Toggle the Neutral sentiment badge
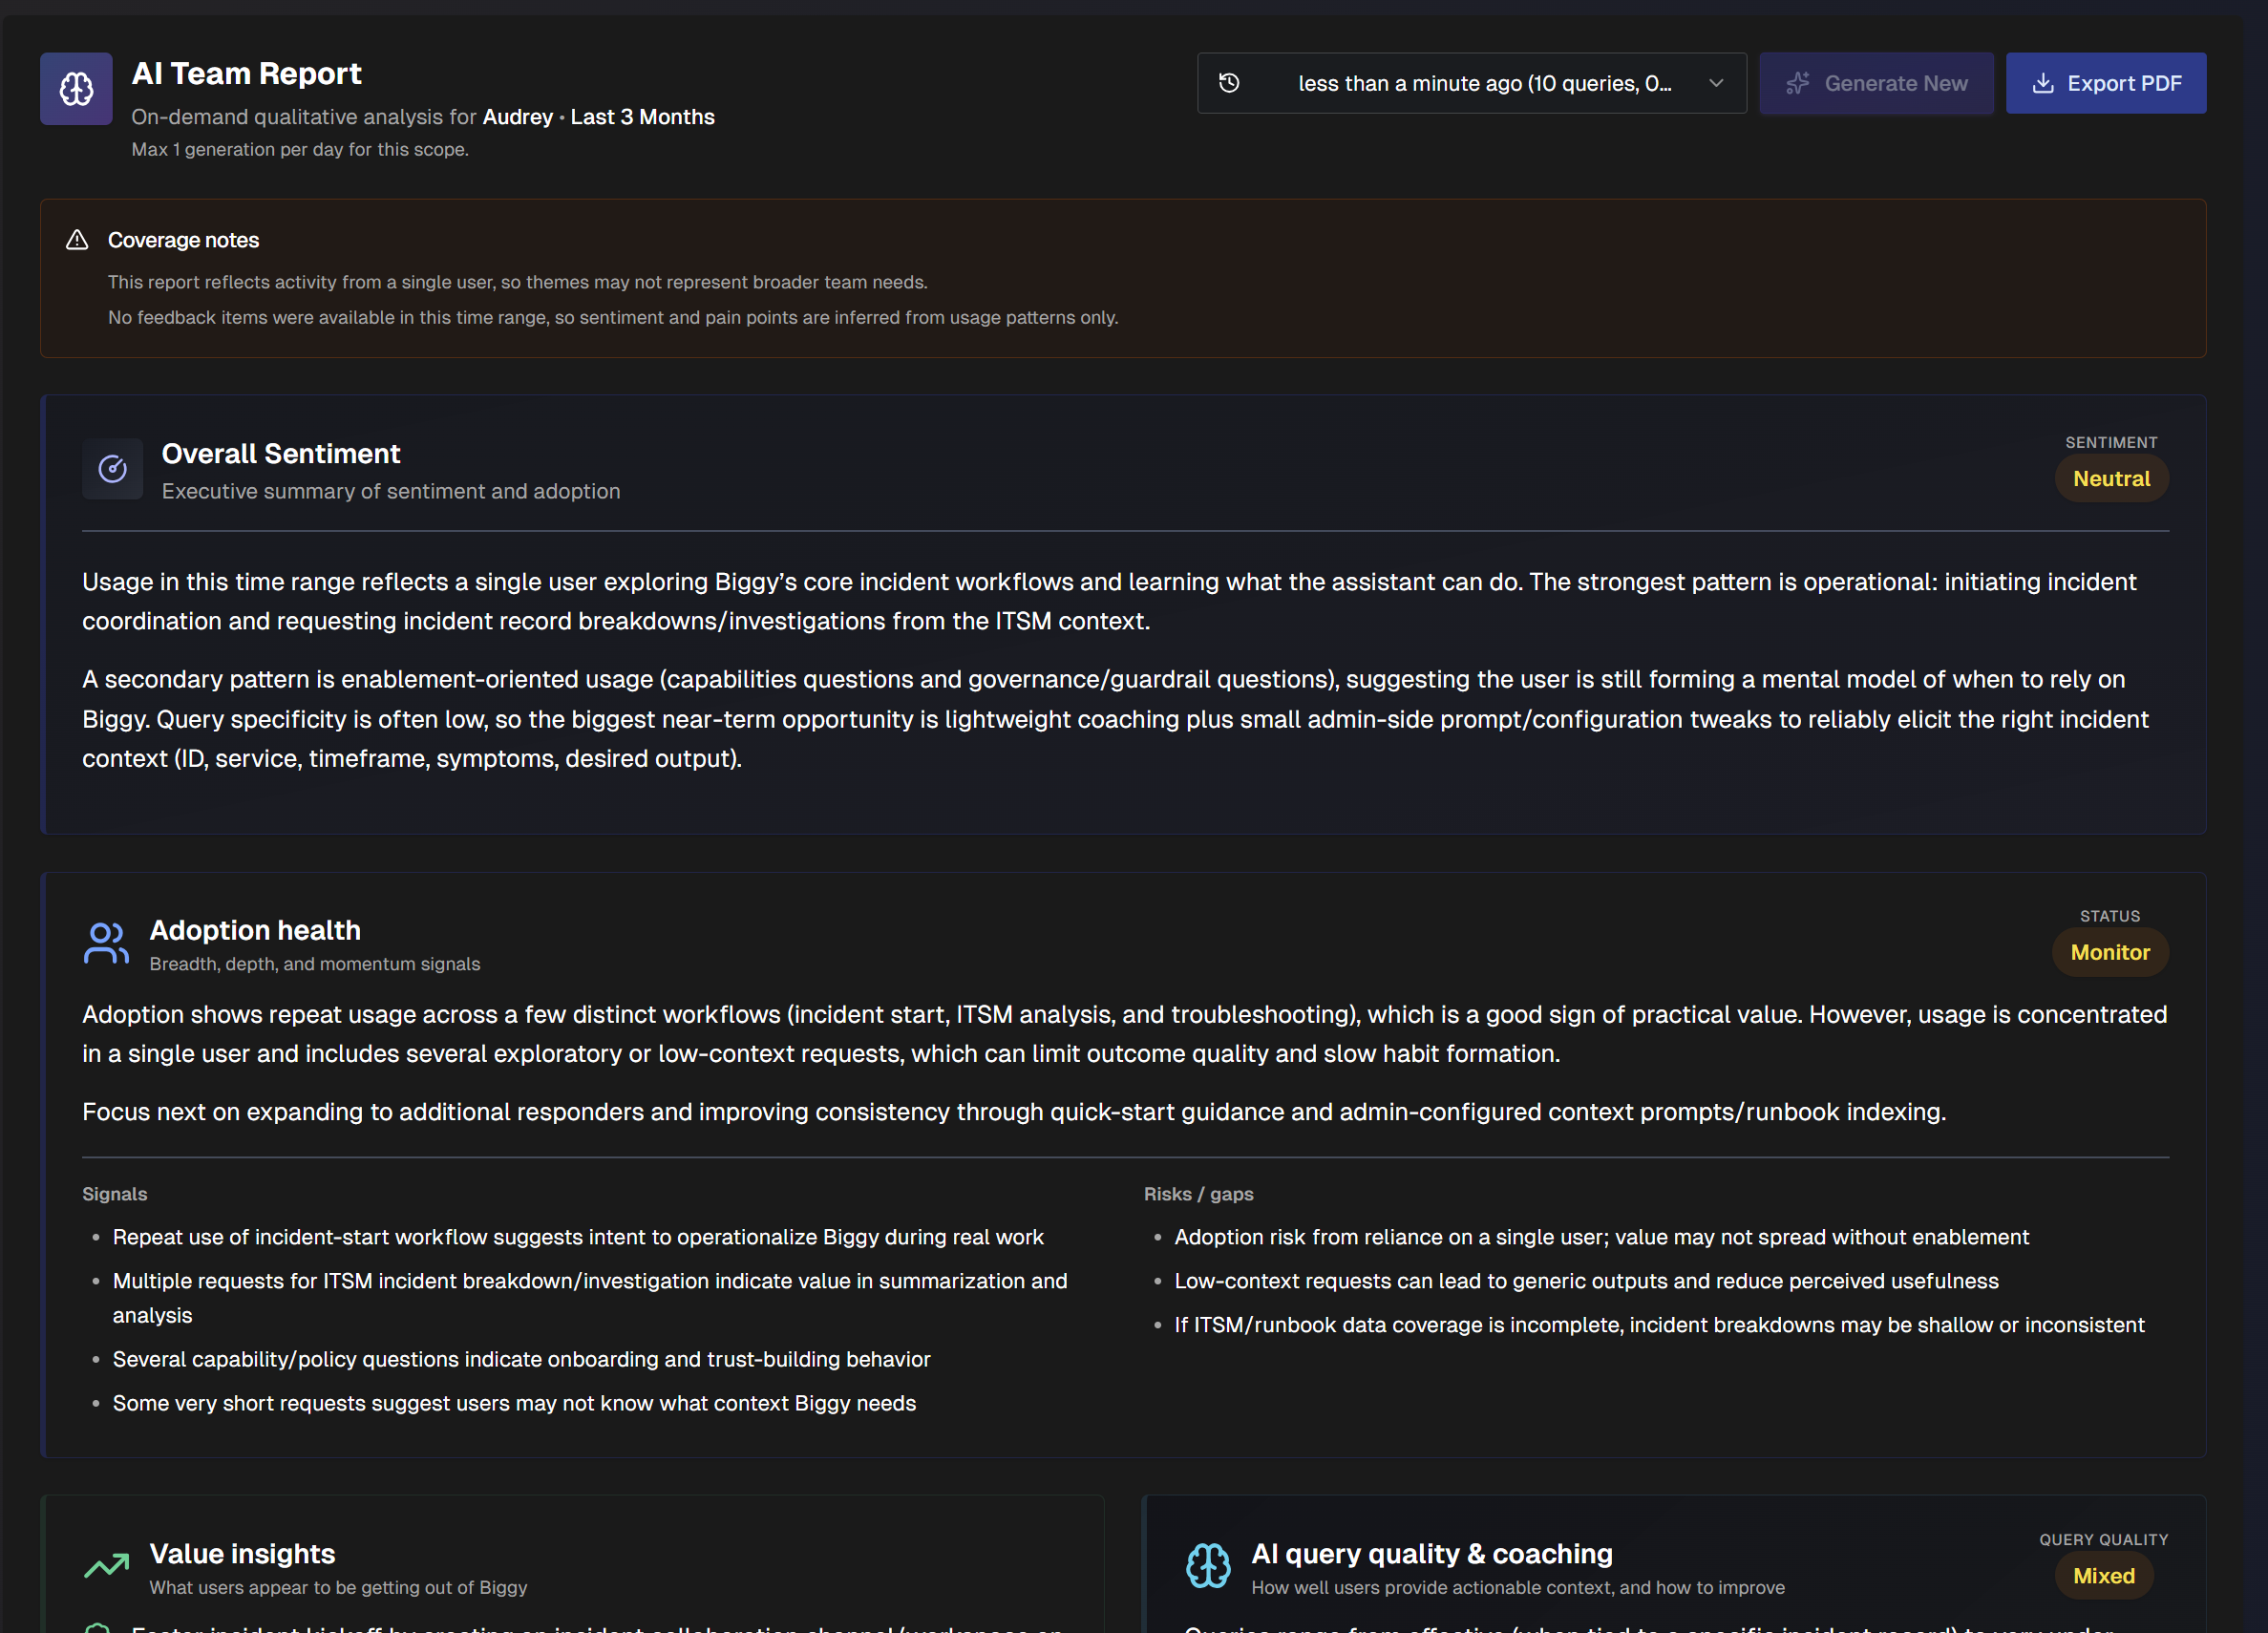The height and width of the screenshot is (1633, 2268). point(2111,478)
